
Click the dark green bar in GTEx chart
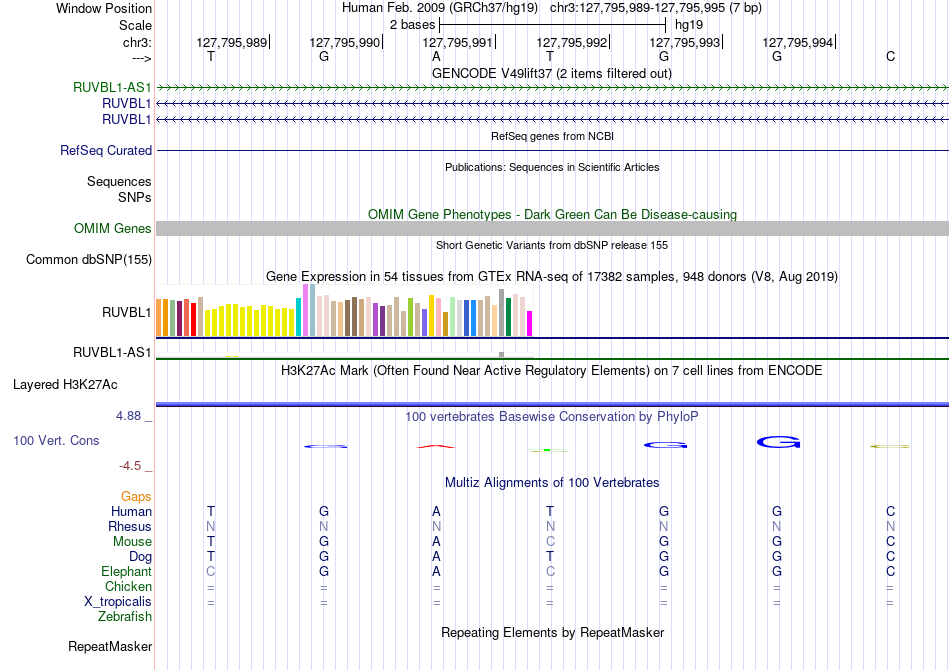coord(508,317)
